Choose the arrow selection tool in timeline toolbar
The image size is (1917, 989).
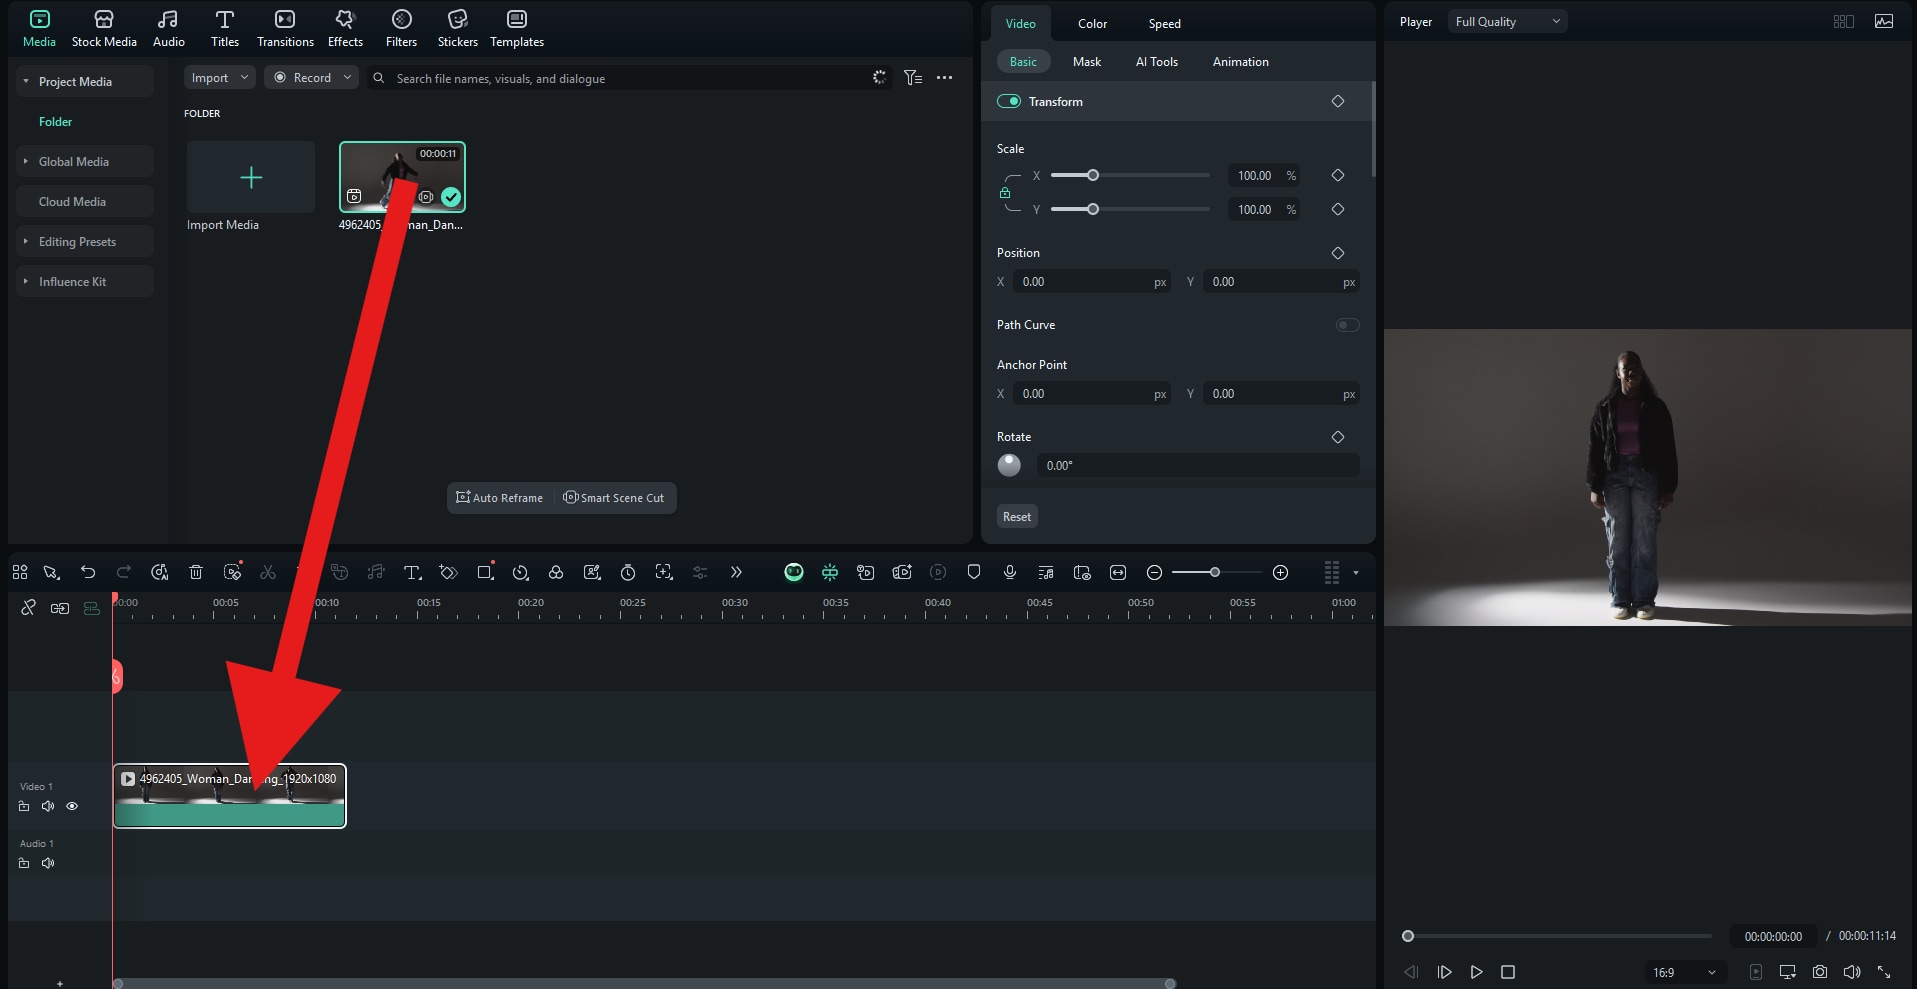pyautogui.click(x=51, y=572)
